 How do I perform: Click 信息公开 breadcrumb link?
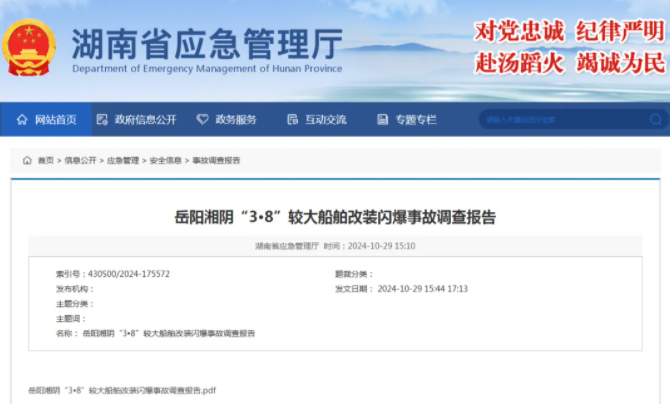81,160
